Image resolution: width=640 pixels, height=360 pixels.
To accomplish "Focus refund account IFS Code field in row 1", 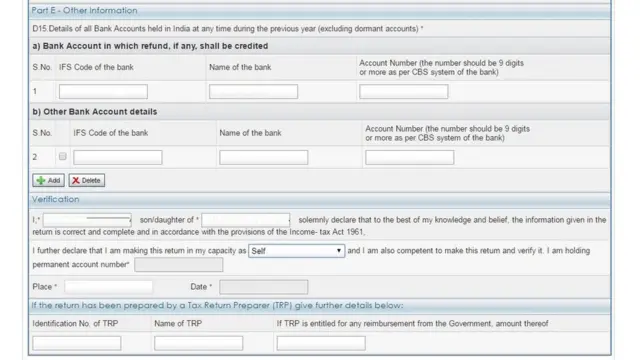I will [103, 91].
